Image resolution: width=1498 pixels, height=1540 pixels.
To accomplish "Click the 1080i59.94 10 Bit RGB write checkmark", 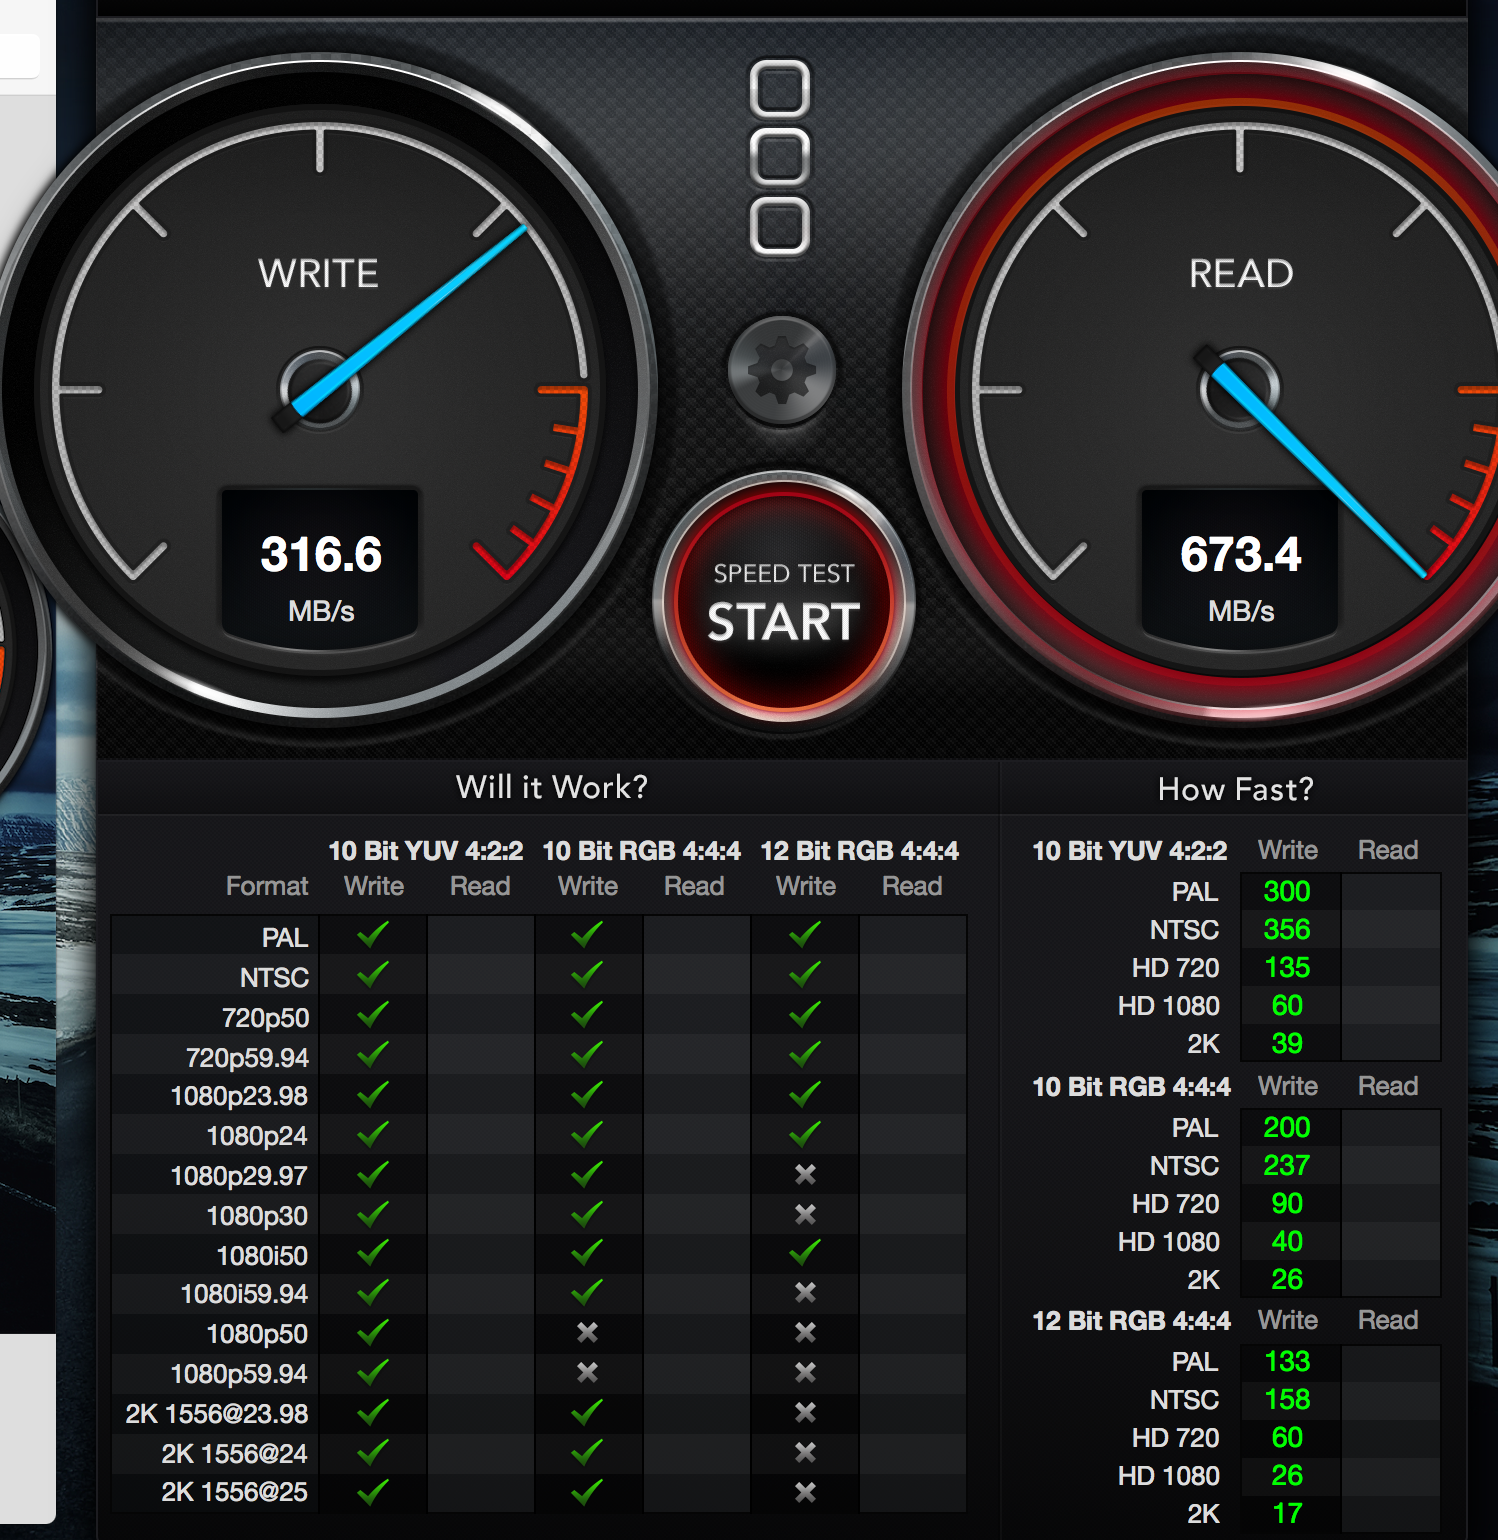I will pos(587,1292).
